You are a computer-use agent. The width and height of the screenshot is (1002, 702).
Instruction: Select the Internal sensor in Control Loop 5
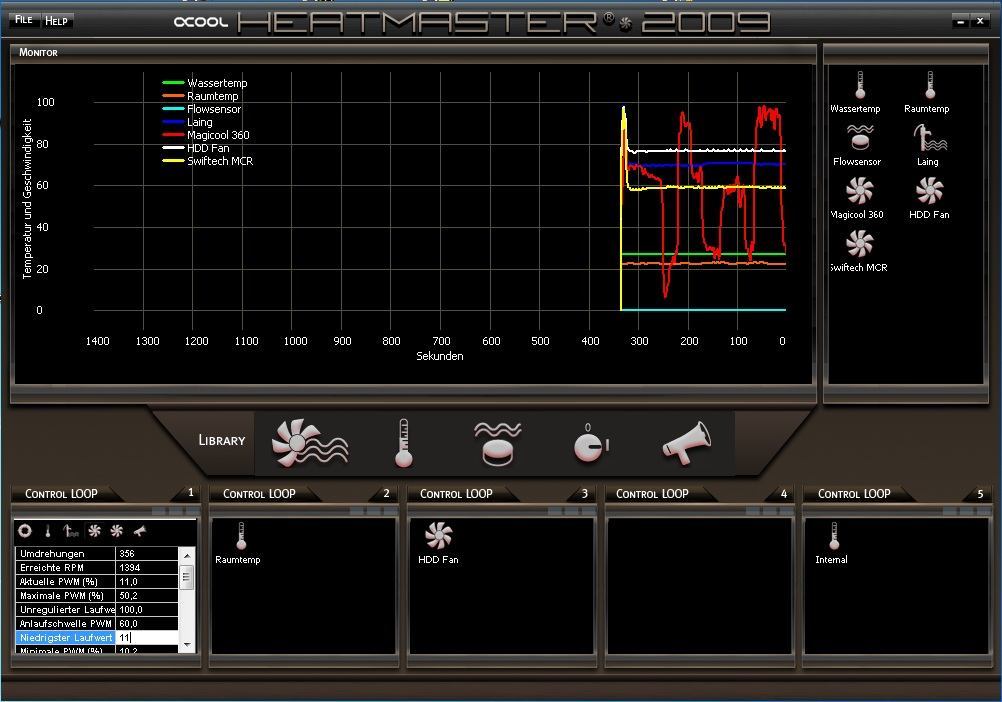coord(833,543)
